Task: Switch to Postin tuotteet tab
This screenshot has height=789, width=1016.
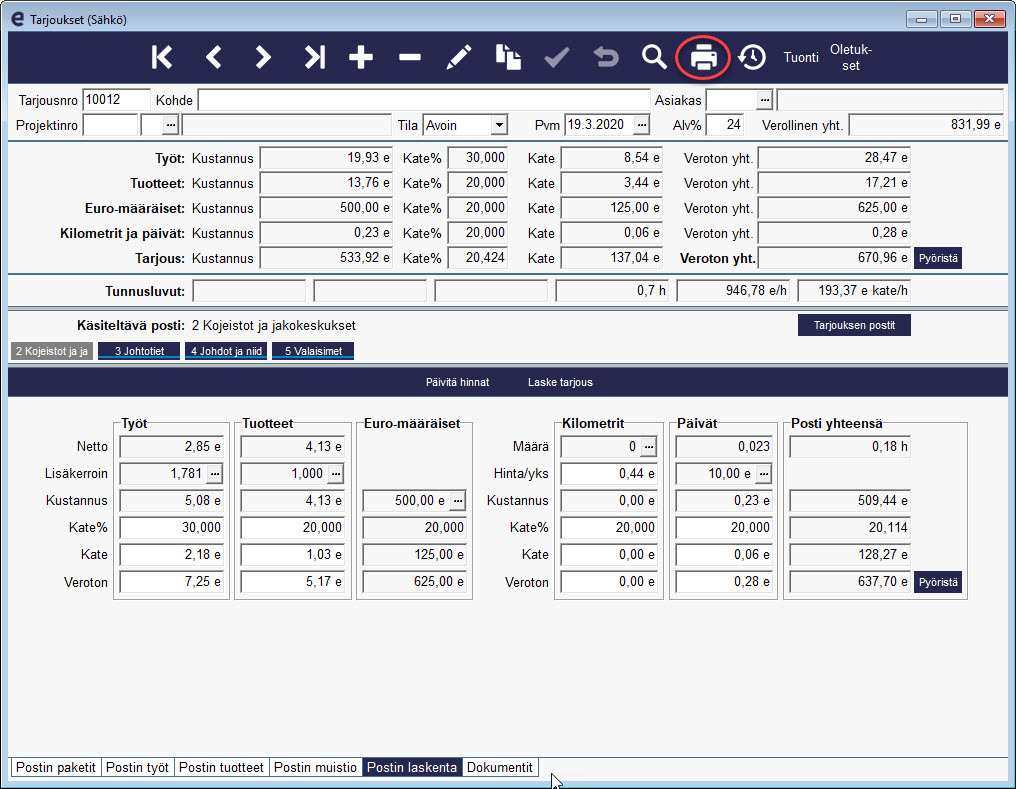Action: click(x=221, y=768)
